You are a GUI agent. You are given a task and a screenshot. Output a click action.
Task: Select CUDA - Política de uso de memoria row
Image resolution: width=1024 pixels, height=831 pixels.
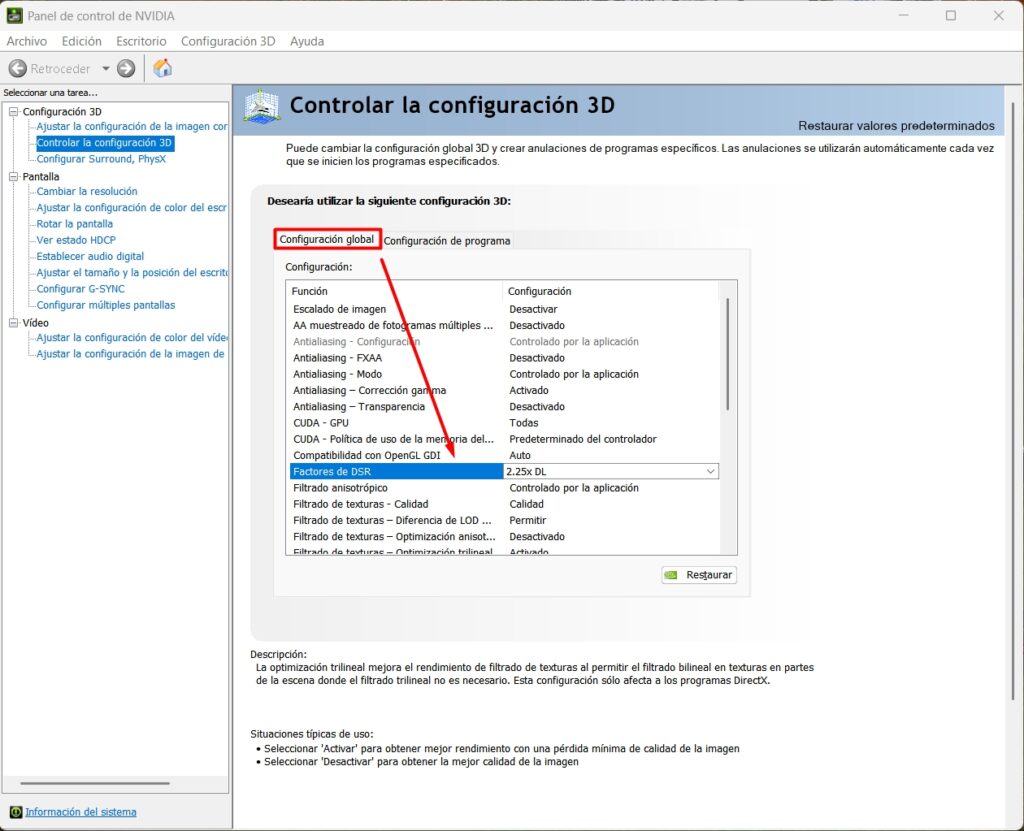(x=504, y=439)
